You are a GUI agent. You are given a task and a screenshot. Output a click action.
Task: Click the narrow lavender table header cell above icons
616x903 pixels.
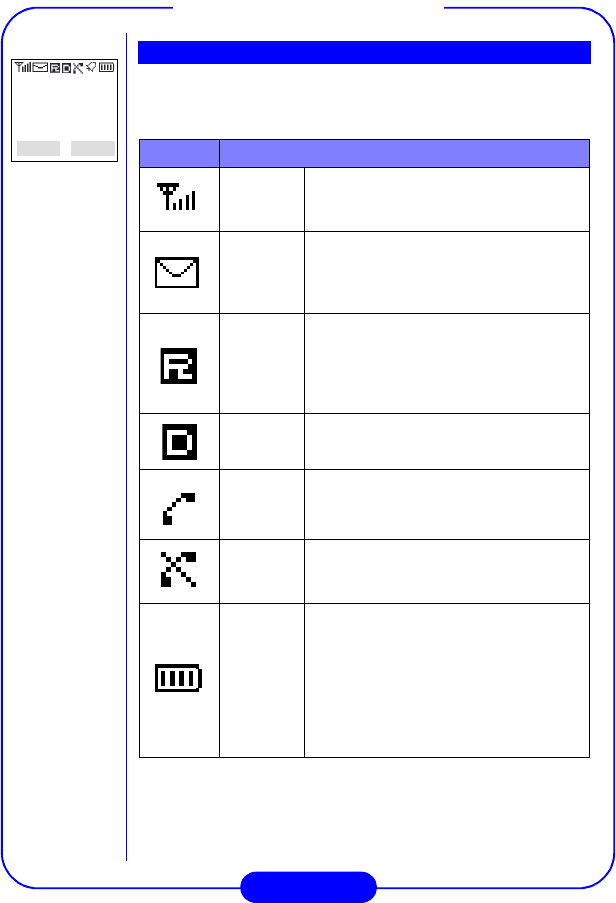click(179, 153)
